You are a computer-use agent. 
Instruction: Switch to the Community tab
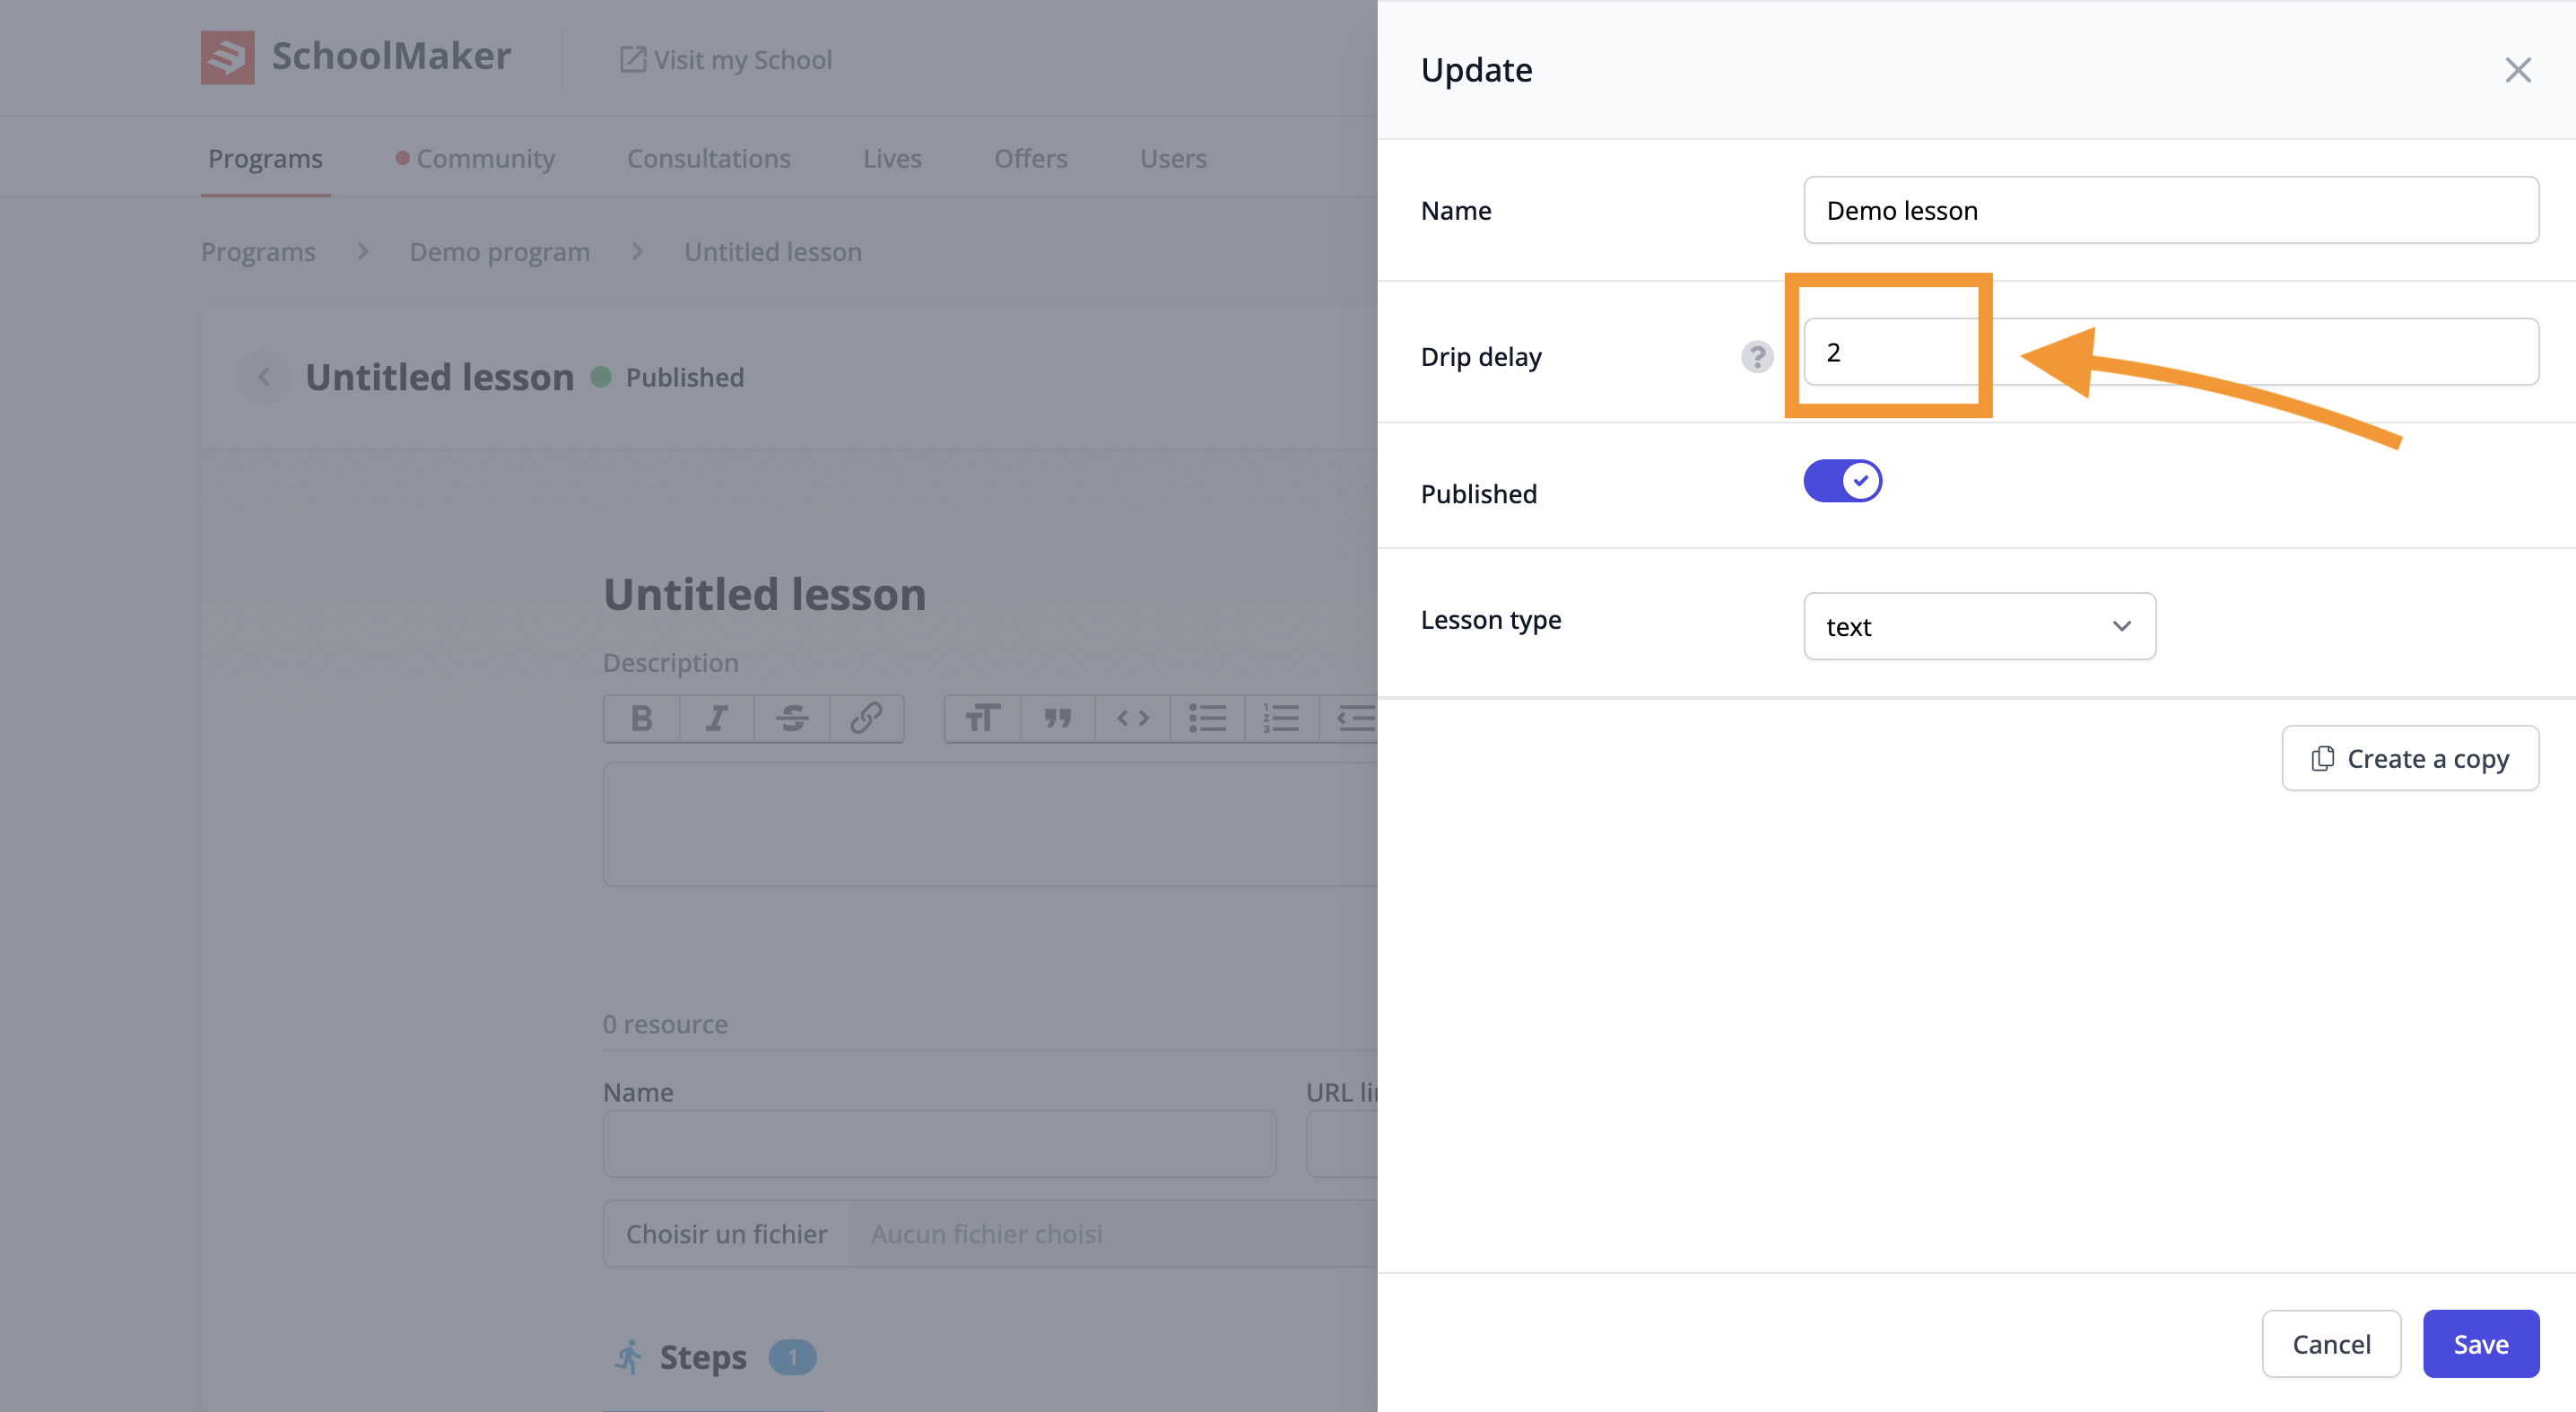tap(475, 158)
